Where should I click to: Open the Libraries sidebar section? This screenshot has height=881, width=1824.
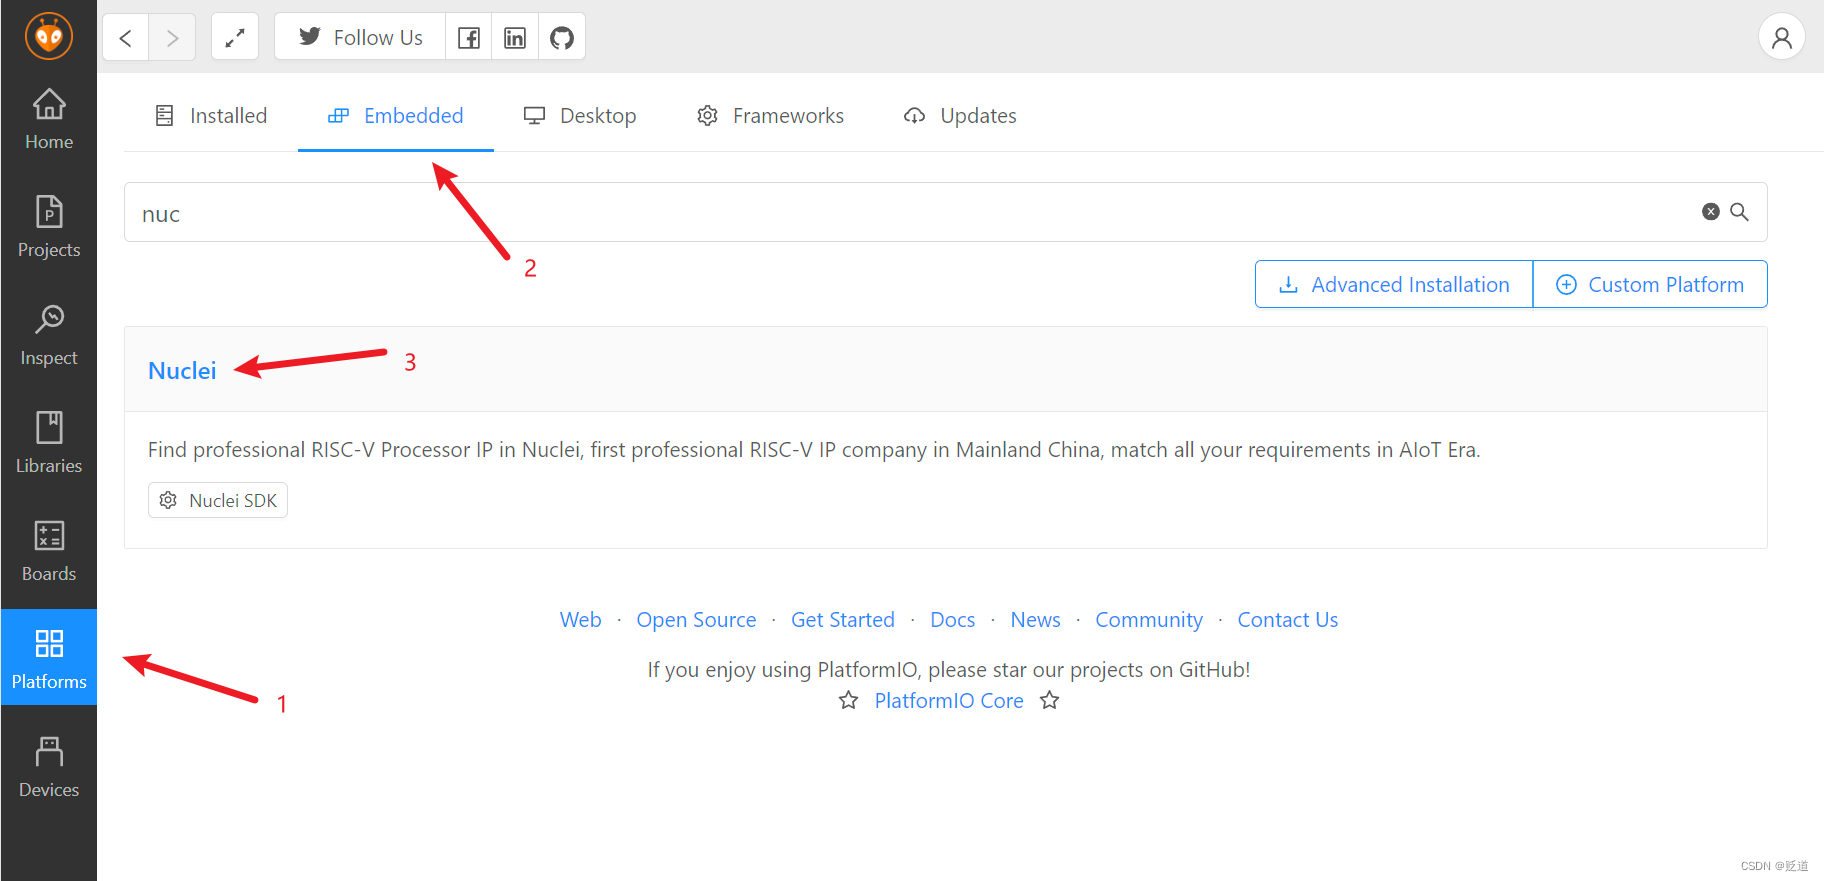pyautogui.click(x=49, y=443)
